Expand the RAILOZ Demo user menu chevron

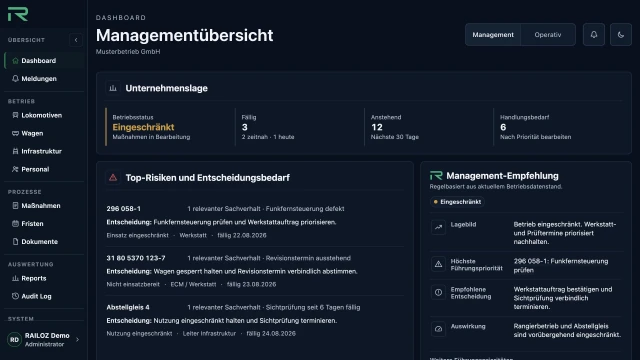click(78, 340)
